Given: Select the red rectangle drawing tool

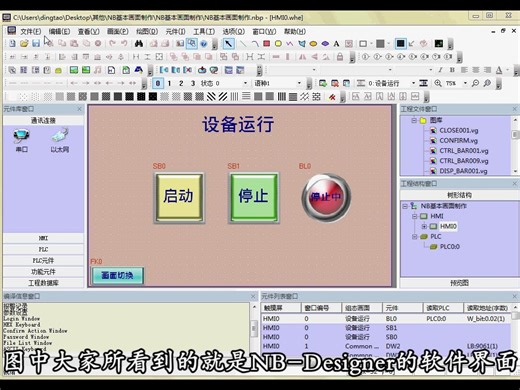Looking at the screenshot, I should (x=266, y=44).
